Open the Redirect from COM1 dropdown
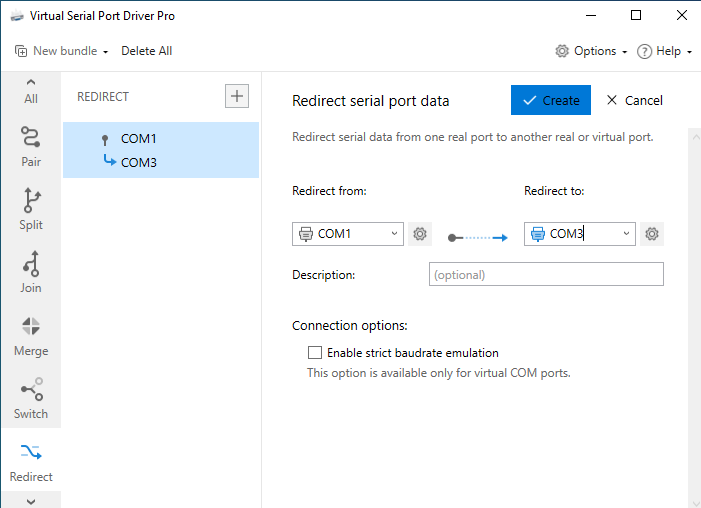This screenshot has height=508, width=701. [348, 234]
